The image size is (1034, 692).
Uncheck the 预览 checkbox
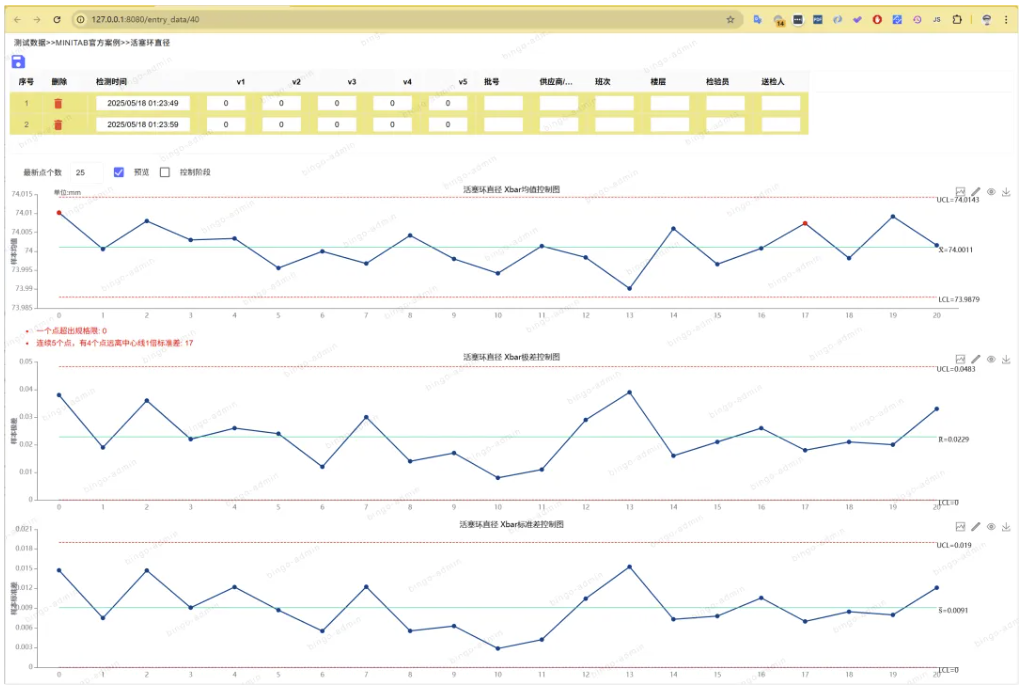tap(120, 172)
